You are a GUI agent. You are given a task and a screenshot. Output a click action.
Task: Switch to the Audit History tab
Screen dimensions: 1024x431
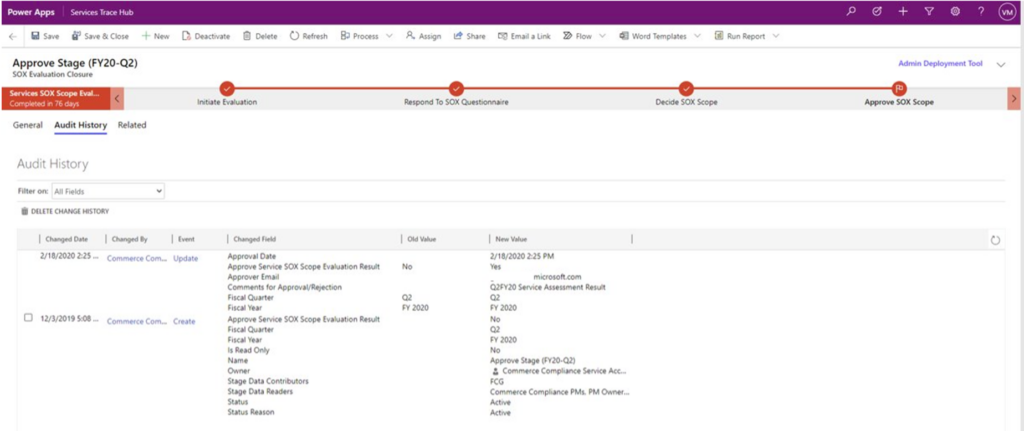[x=80, y=125]
